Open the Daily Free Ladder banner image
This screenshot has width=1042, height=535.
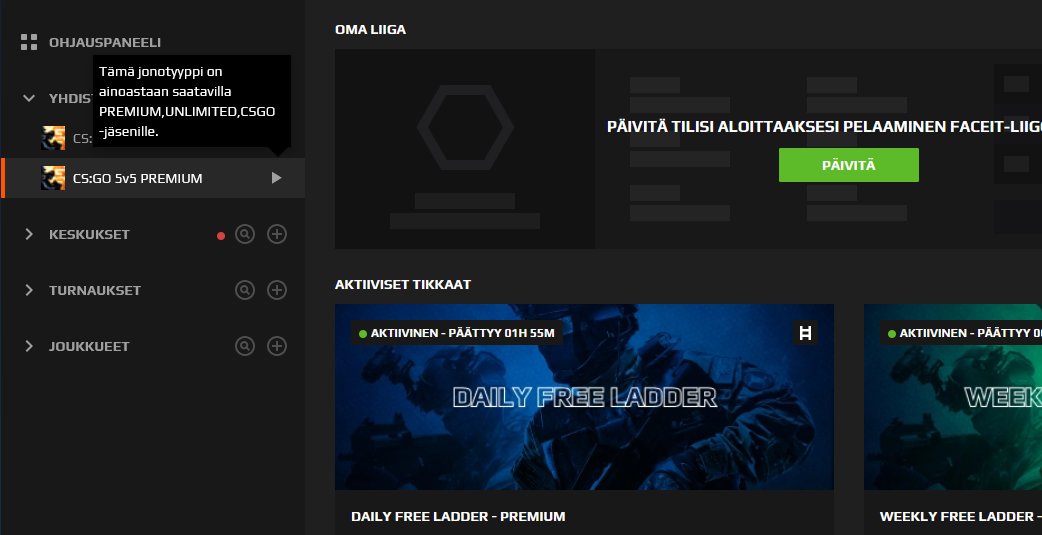(584, 397)
